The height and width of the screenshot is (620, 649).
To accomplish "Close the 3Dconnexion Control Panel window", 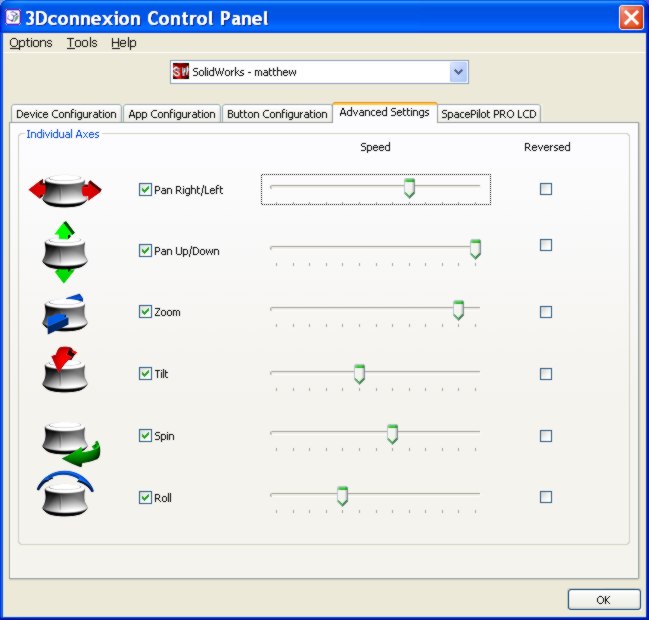I will pyautogui.click(x=631, y=18).
